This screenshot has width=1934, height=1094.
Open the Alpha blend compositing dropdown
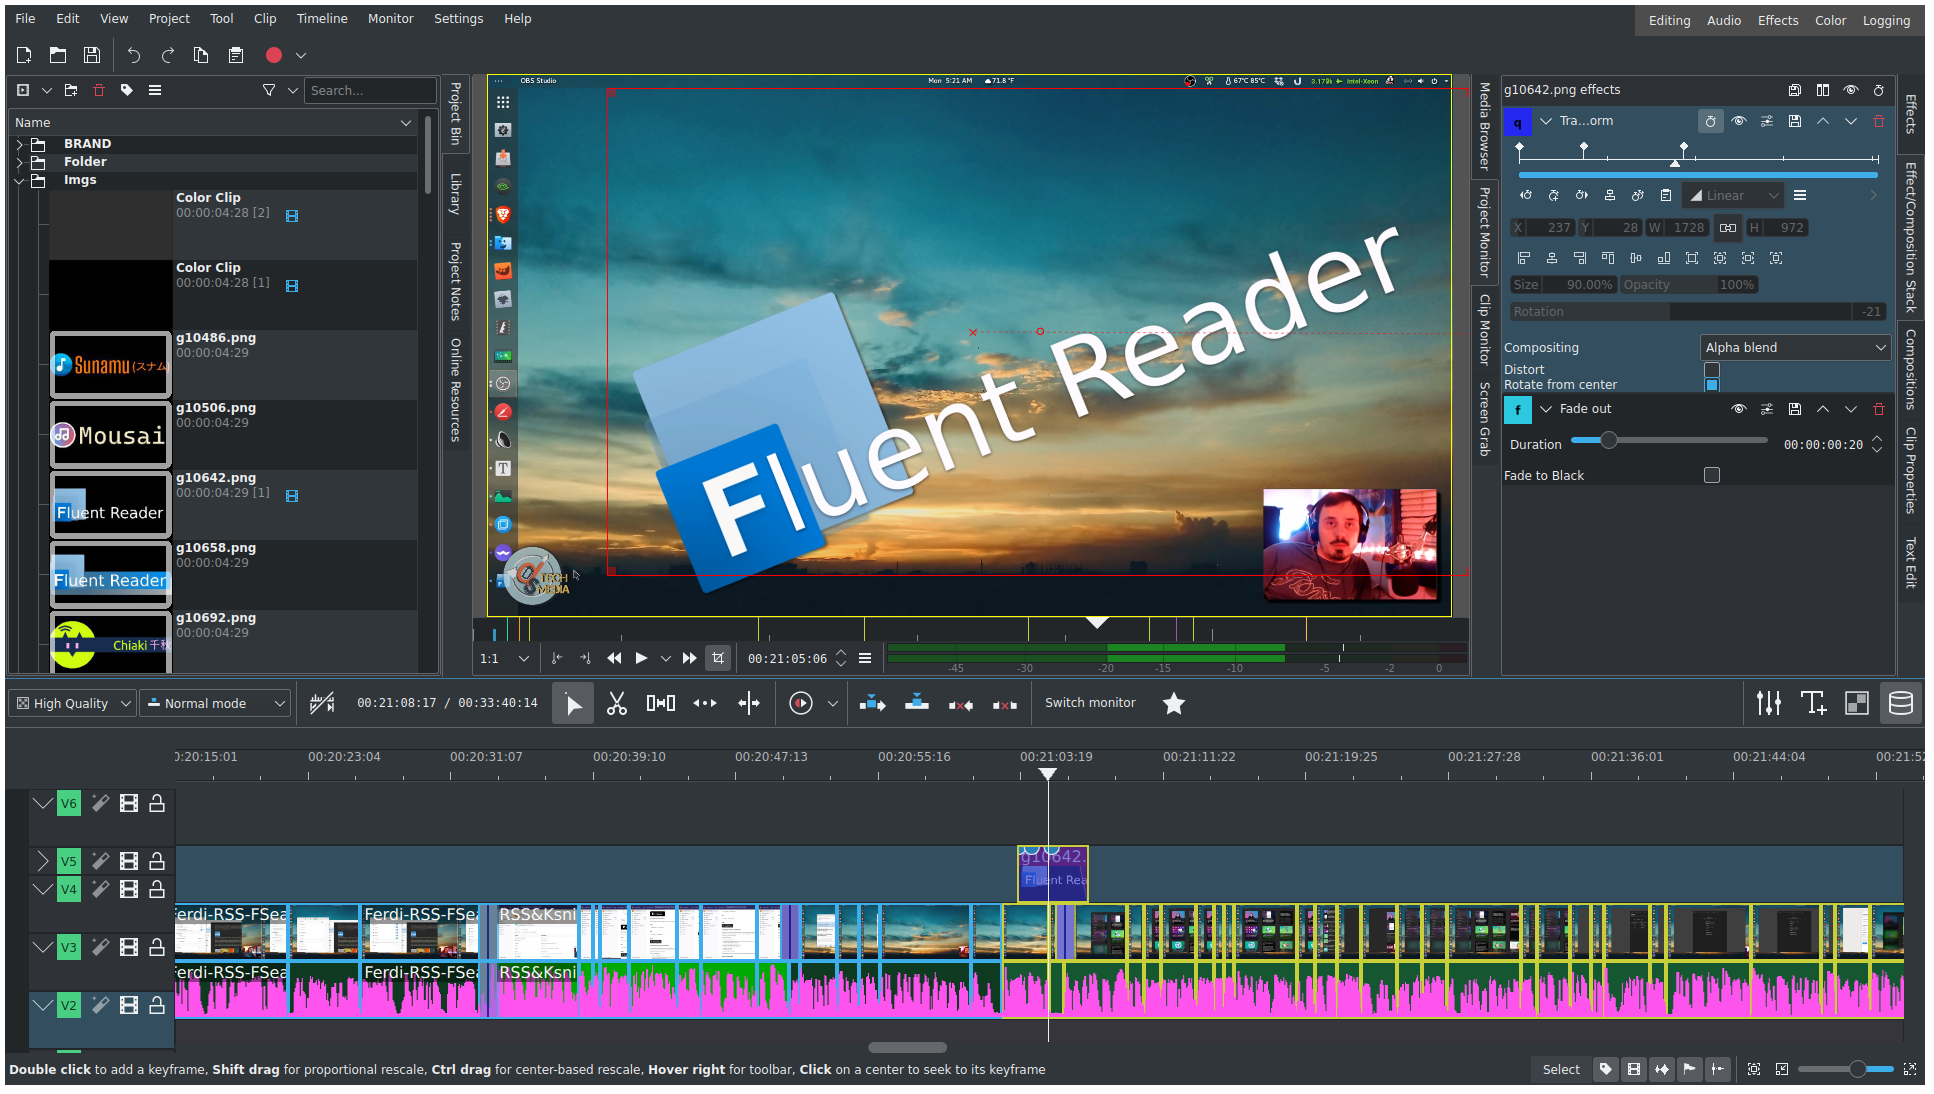click(x=1795, y=348)
